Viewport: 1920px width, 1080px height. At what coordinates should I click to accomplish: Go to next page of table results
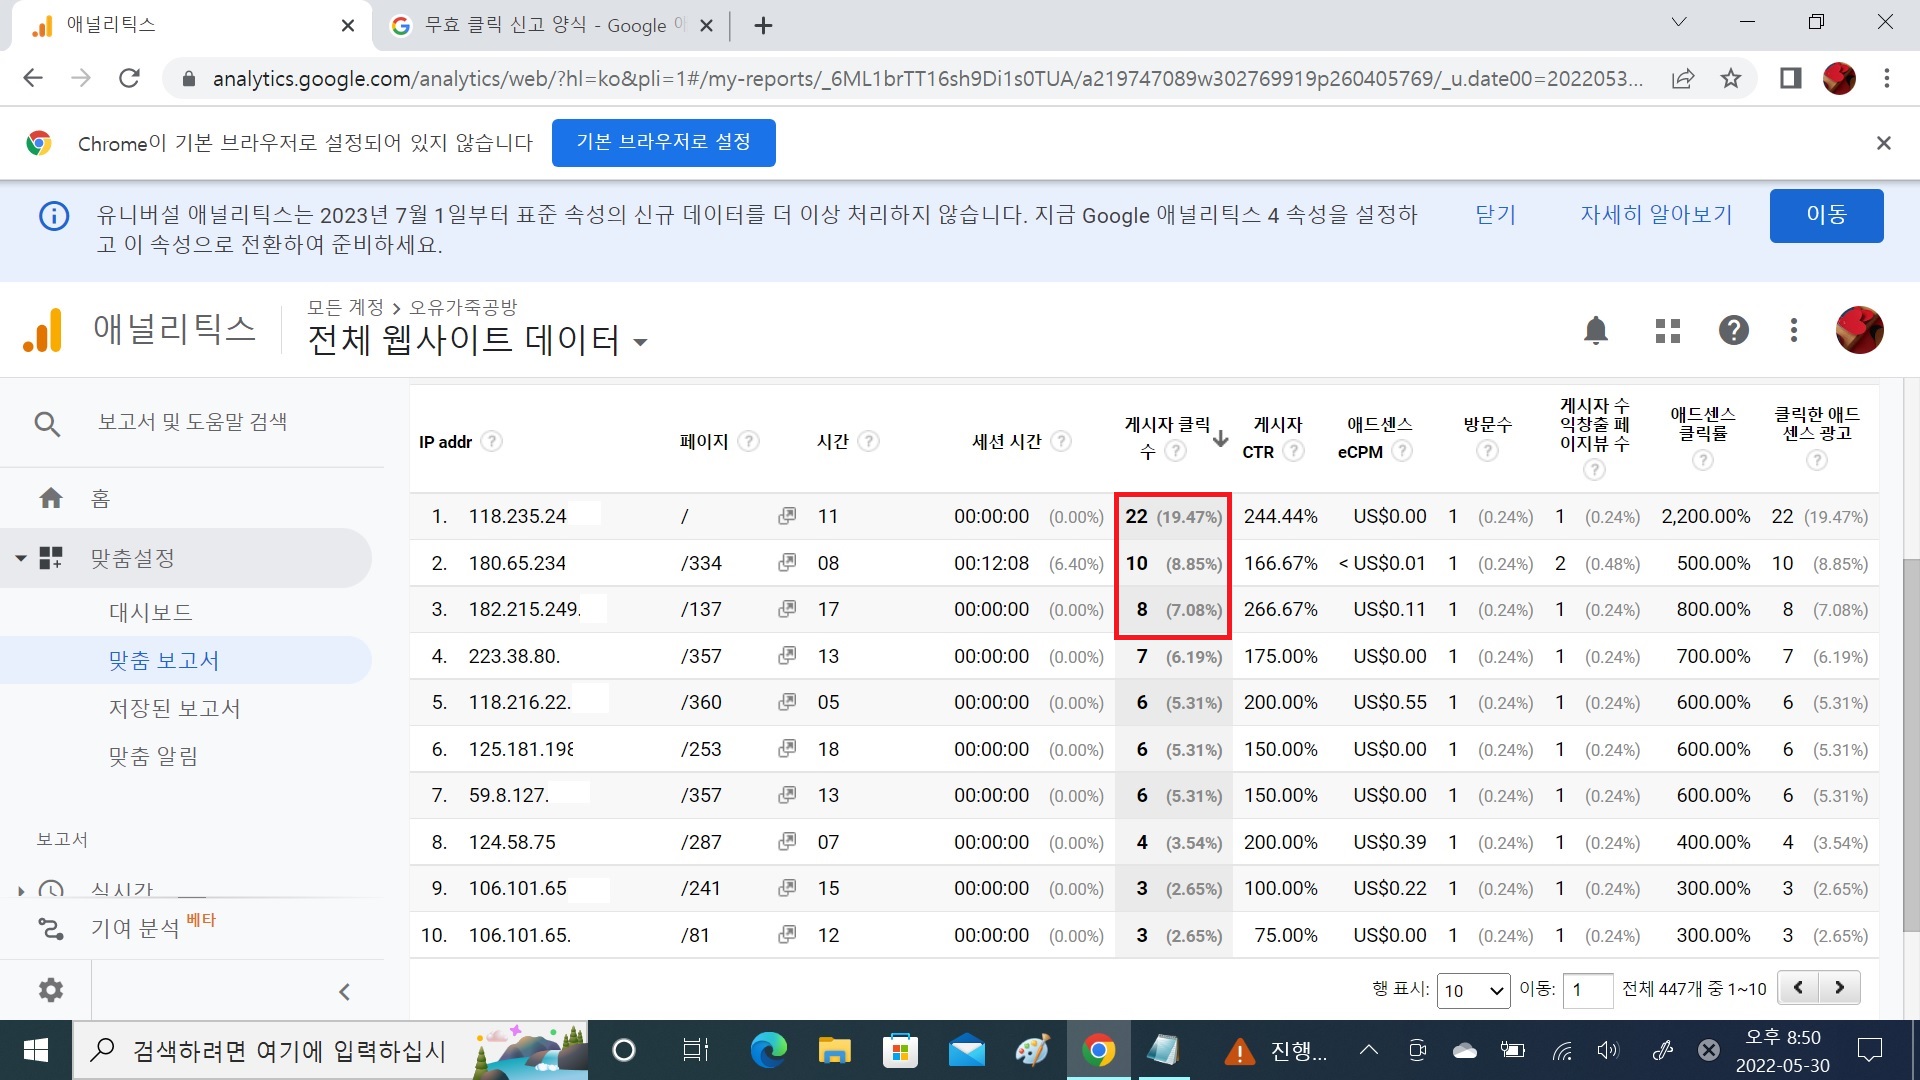(x=1840, y=987)
